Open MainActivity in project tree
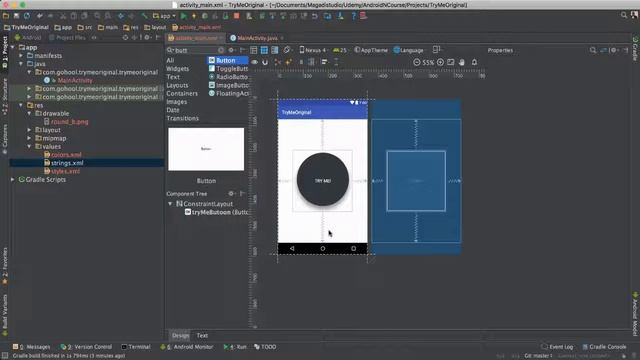The image size is (640, 360). (75, 80)
